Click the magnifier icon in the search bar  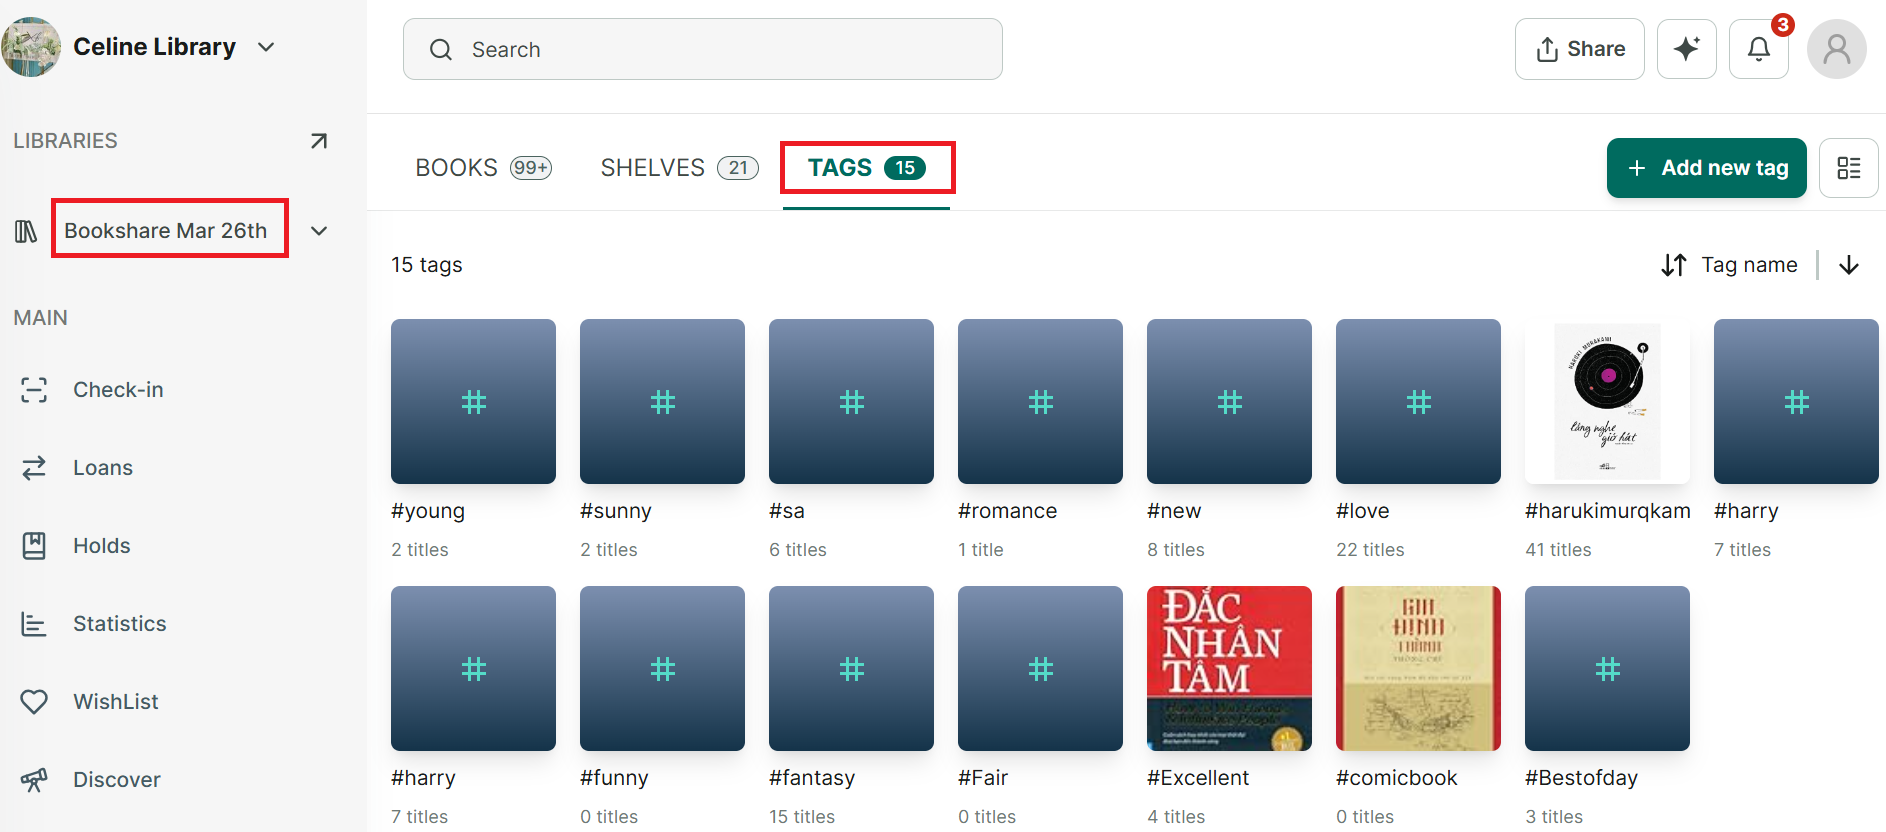[441, 50]
